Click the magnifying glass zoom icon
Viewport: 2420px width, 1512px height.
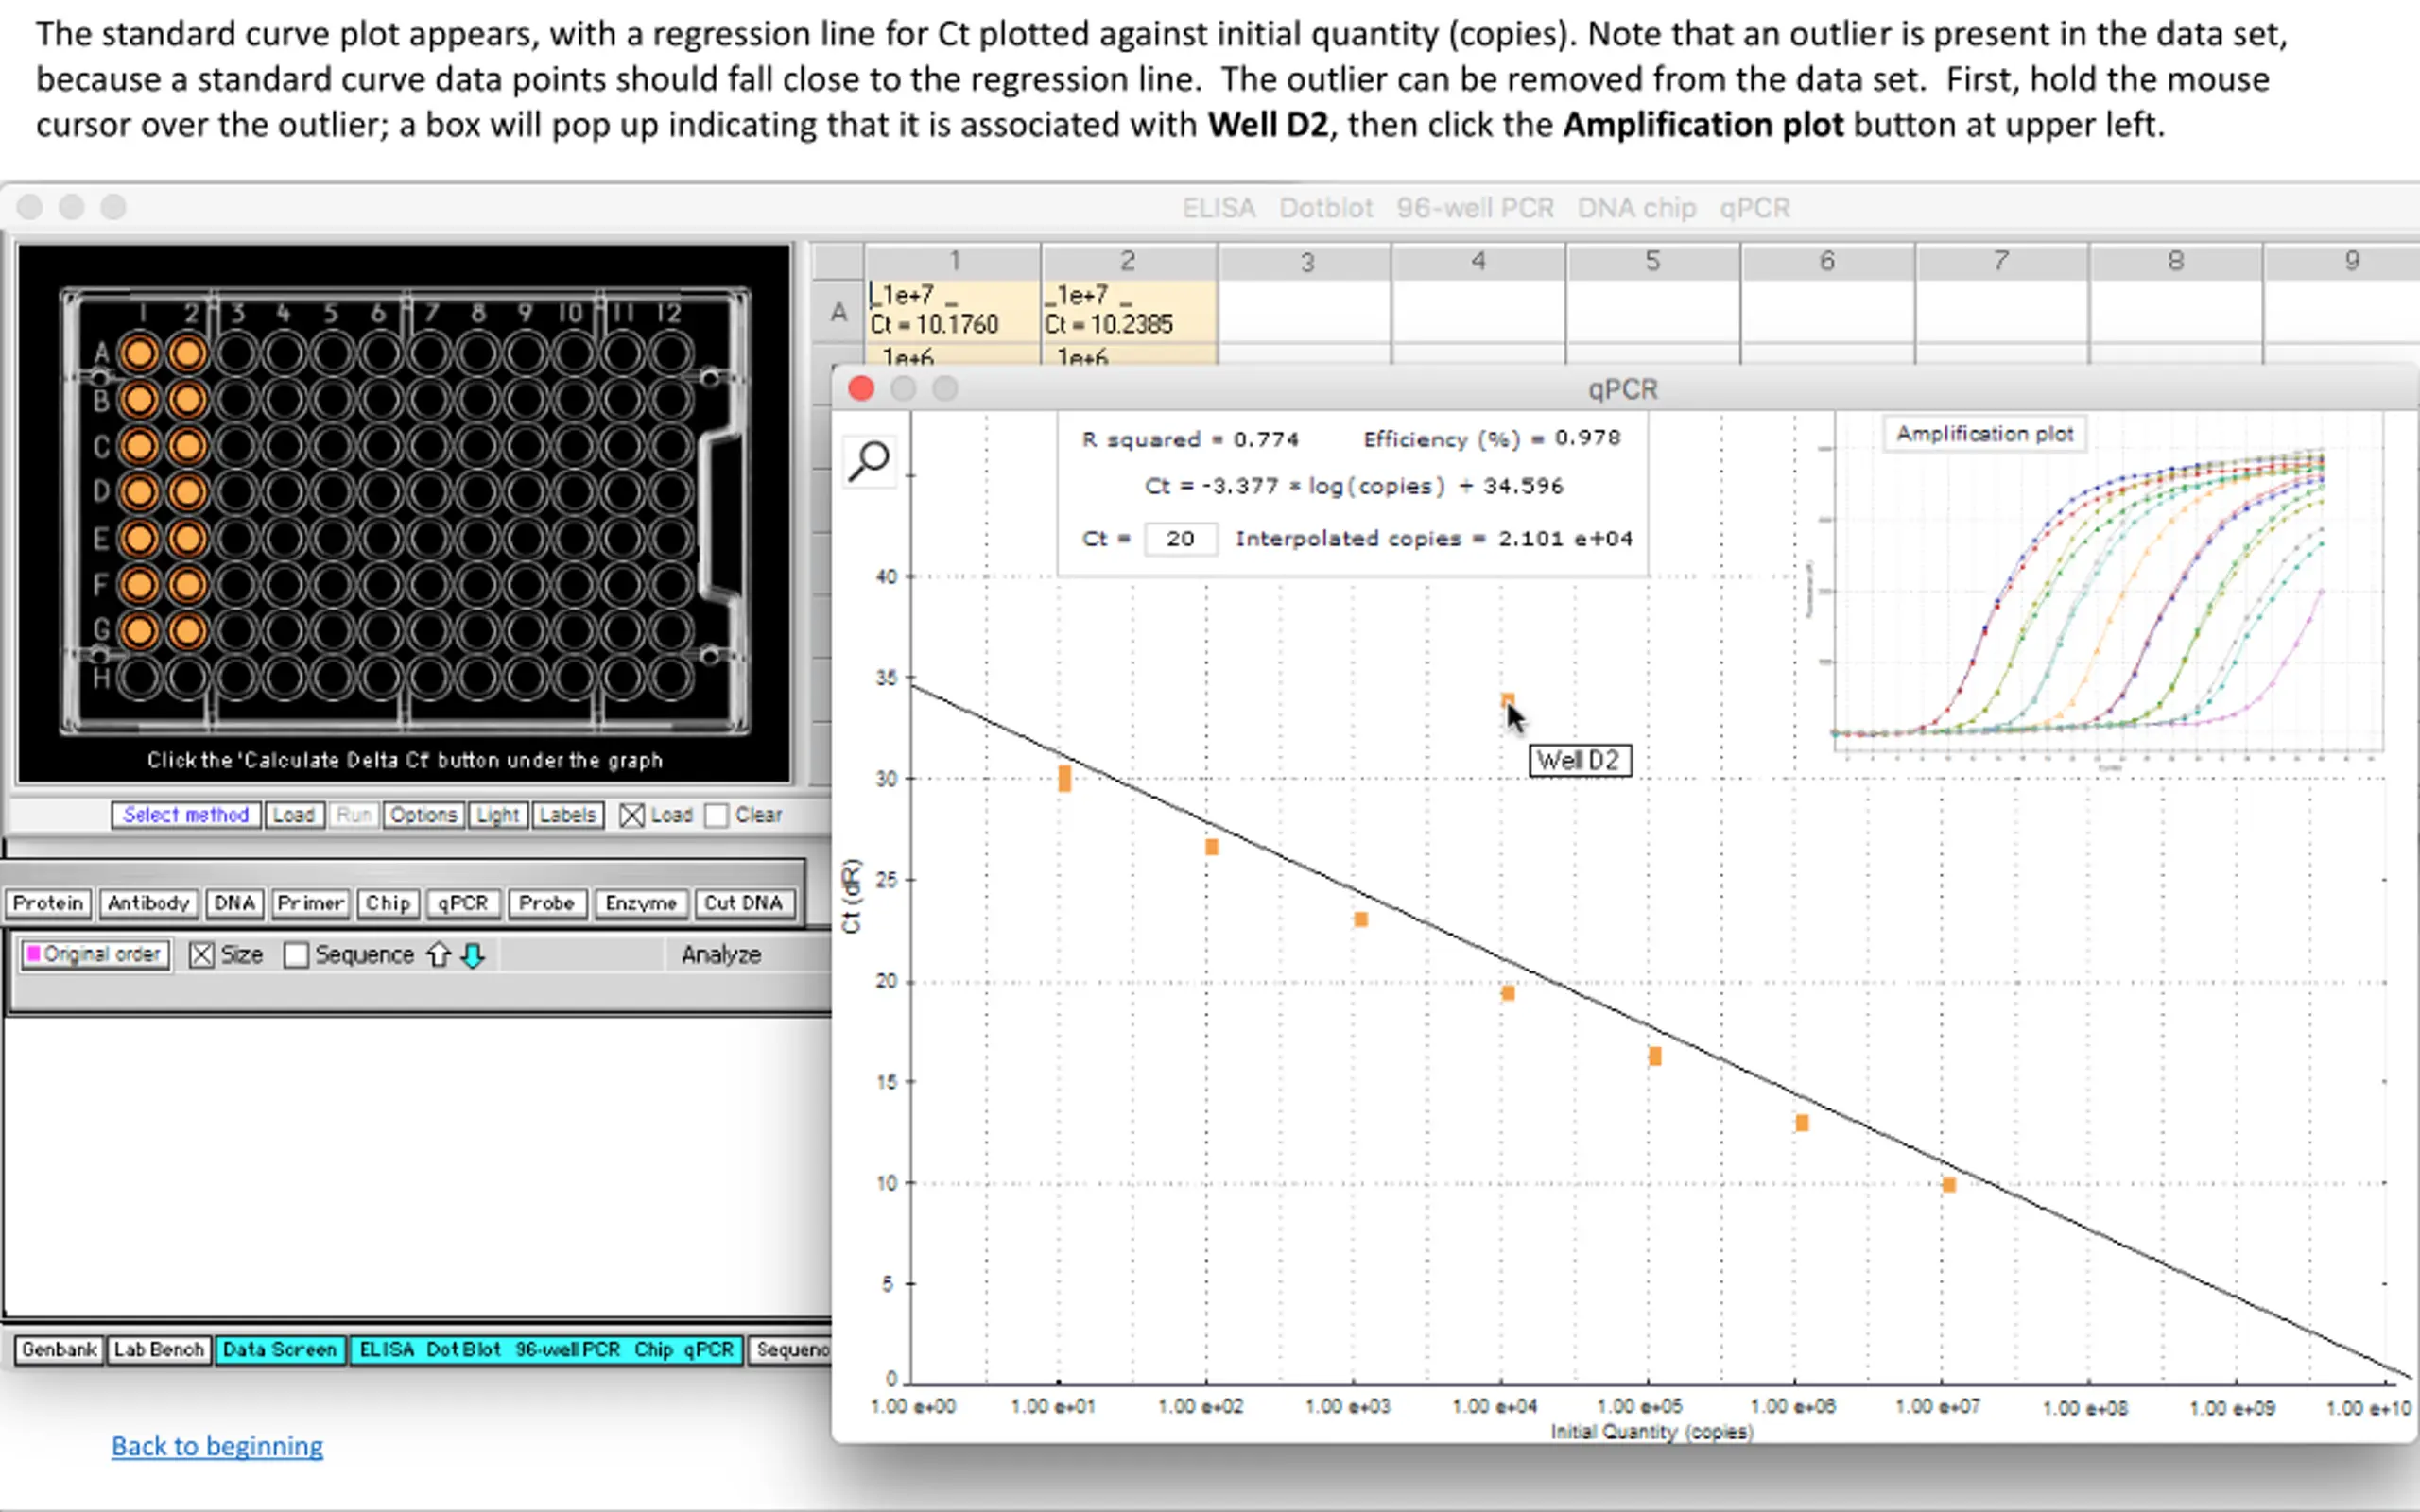869,461
